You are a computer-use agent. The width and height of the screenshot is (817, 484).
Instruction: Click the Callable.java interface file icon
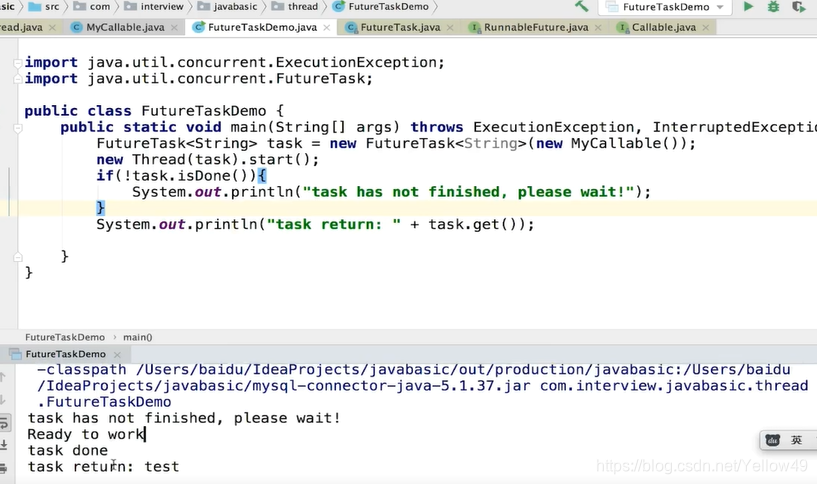click(x=622, y=27)
